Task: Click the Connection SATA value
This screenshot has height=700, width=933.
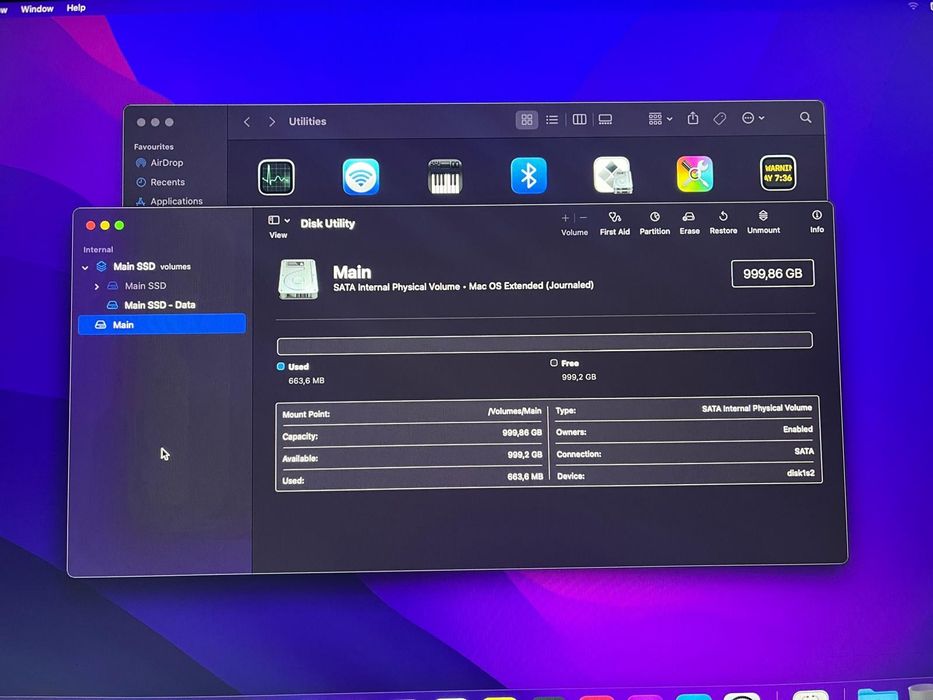Action: click(804, 451)
